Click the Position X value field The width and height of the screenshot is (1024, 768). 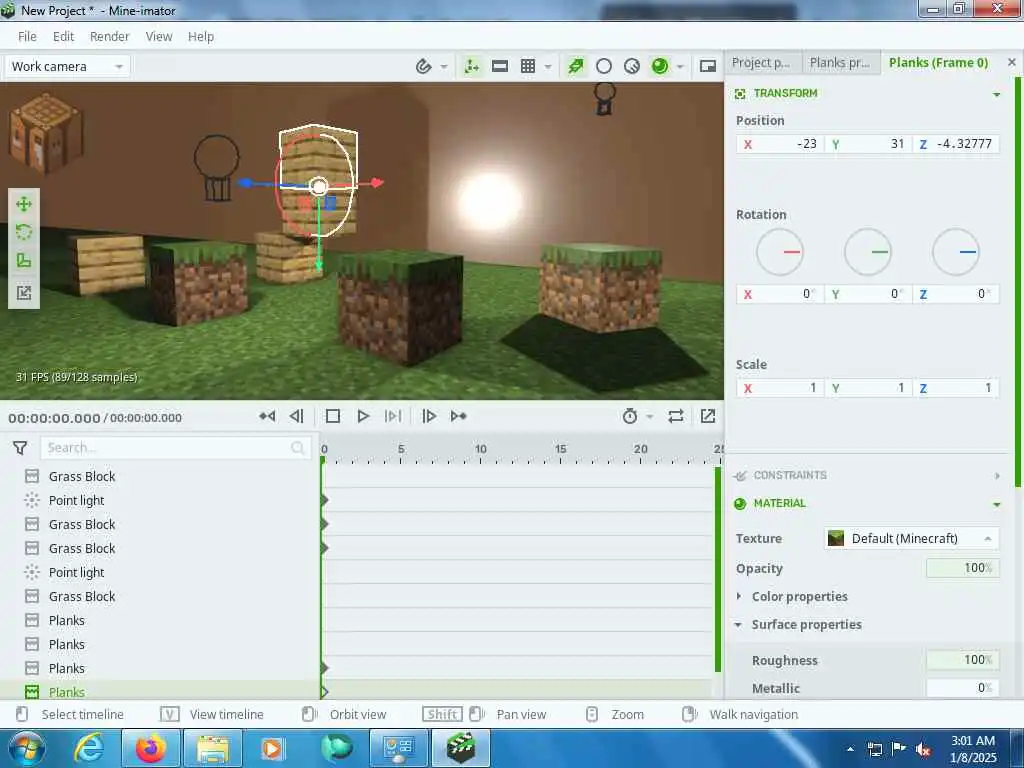[x=780, y=144]
